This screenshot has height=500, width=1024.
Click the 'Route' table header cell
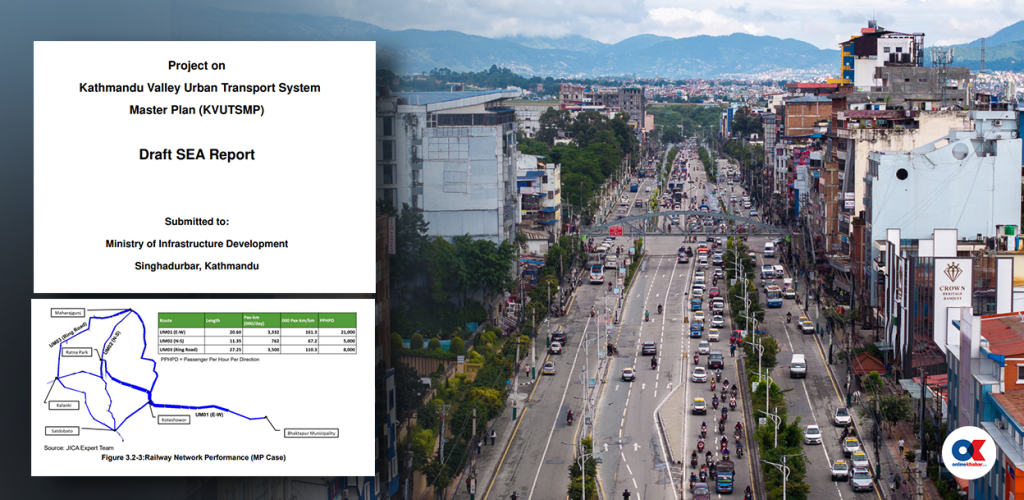pos(182,320)
